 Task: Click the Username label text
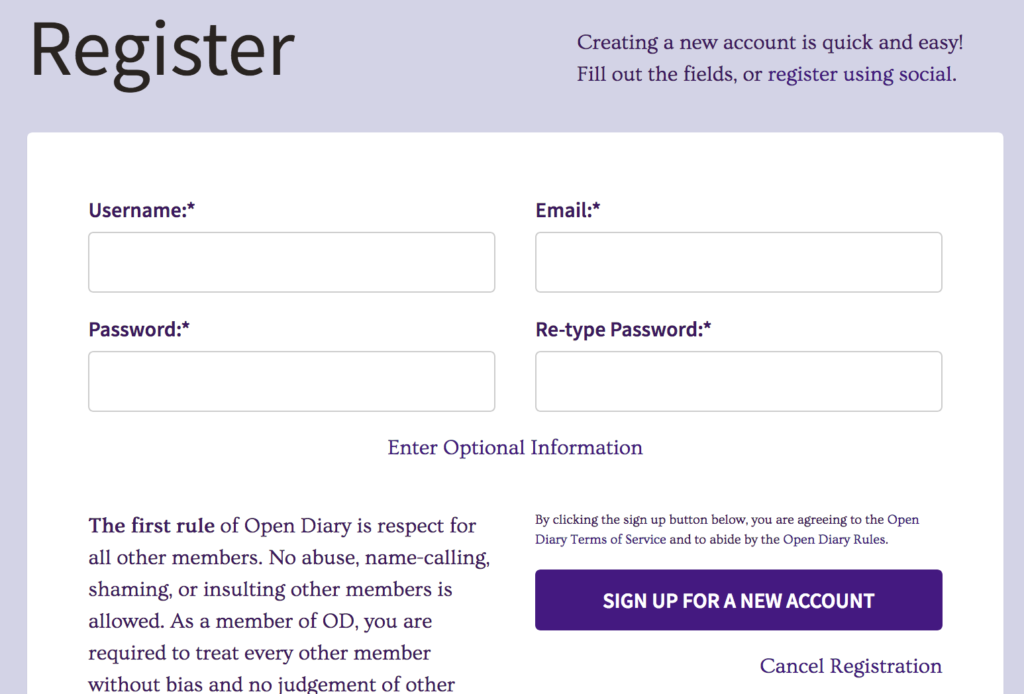(x=142, y=210)
